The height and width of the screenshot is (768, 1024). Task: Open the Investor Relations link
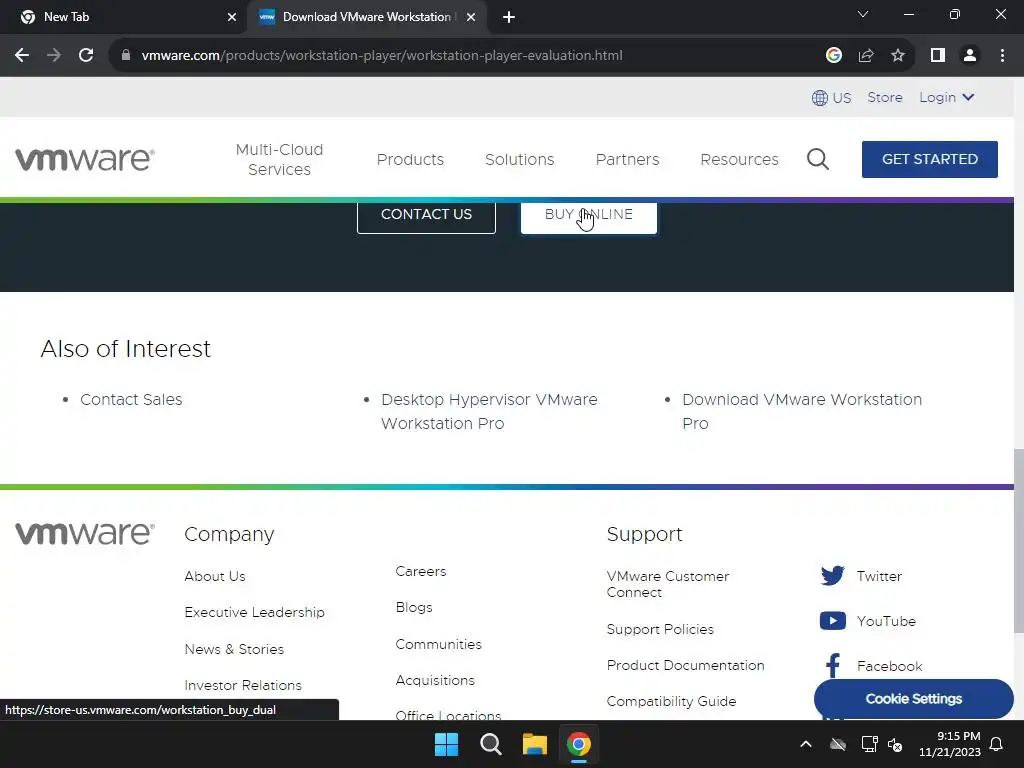coord(243,685)
